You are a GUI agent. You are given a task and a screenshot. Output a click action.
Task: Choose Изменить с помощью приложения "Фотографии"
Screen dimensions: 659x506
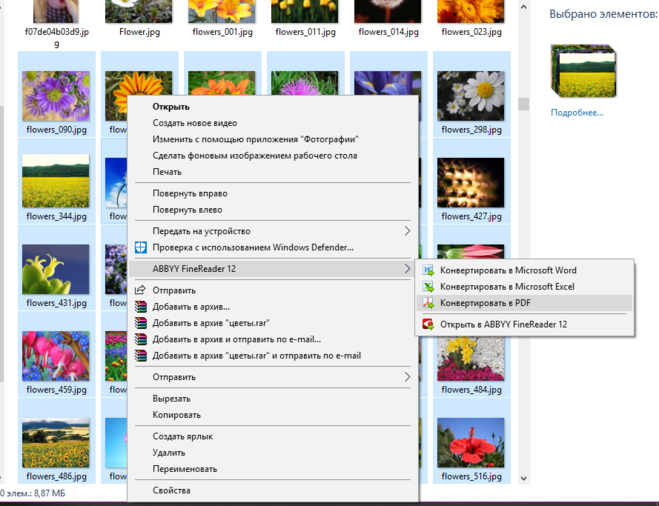256,139
